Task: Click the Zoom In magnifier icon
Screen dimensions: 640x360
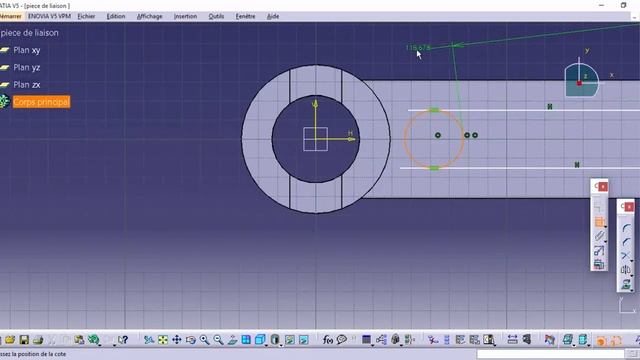Action: [x=204, y=340]
